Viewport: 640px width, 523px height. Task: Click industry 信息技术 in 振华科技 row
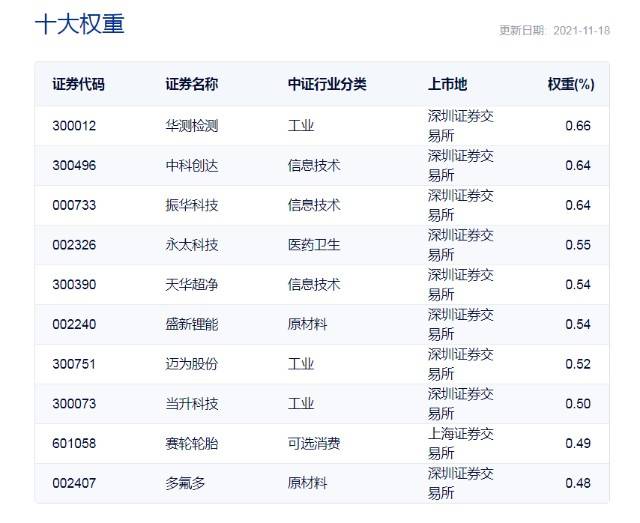click(x=314, y=205)
